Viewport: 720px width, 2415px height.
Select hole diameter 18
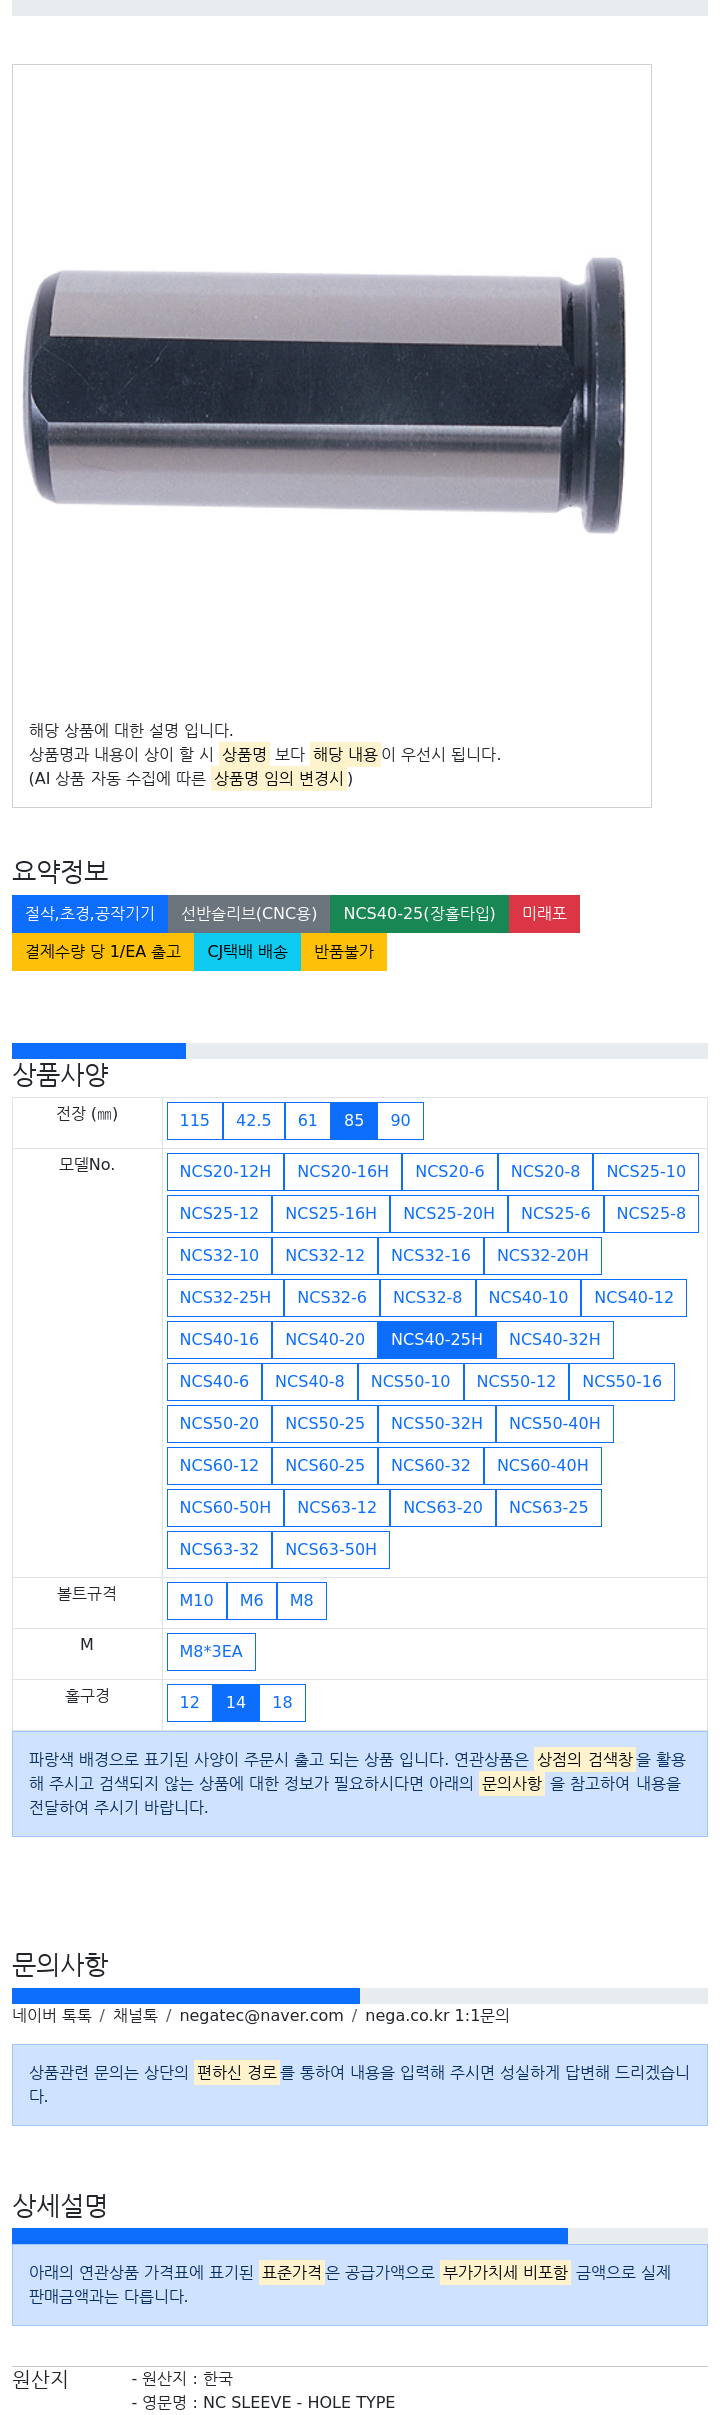pyautogui.click(x=282, y=1703)
